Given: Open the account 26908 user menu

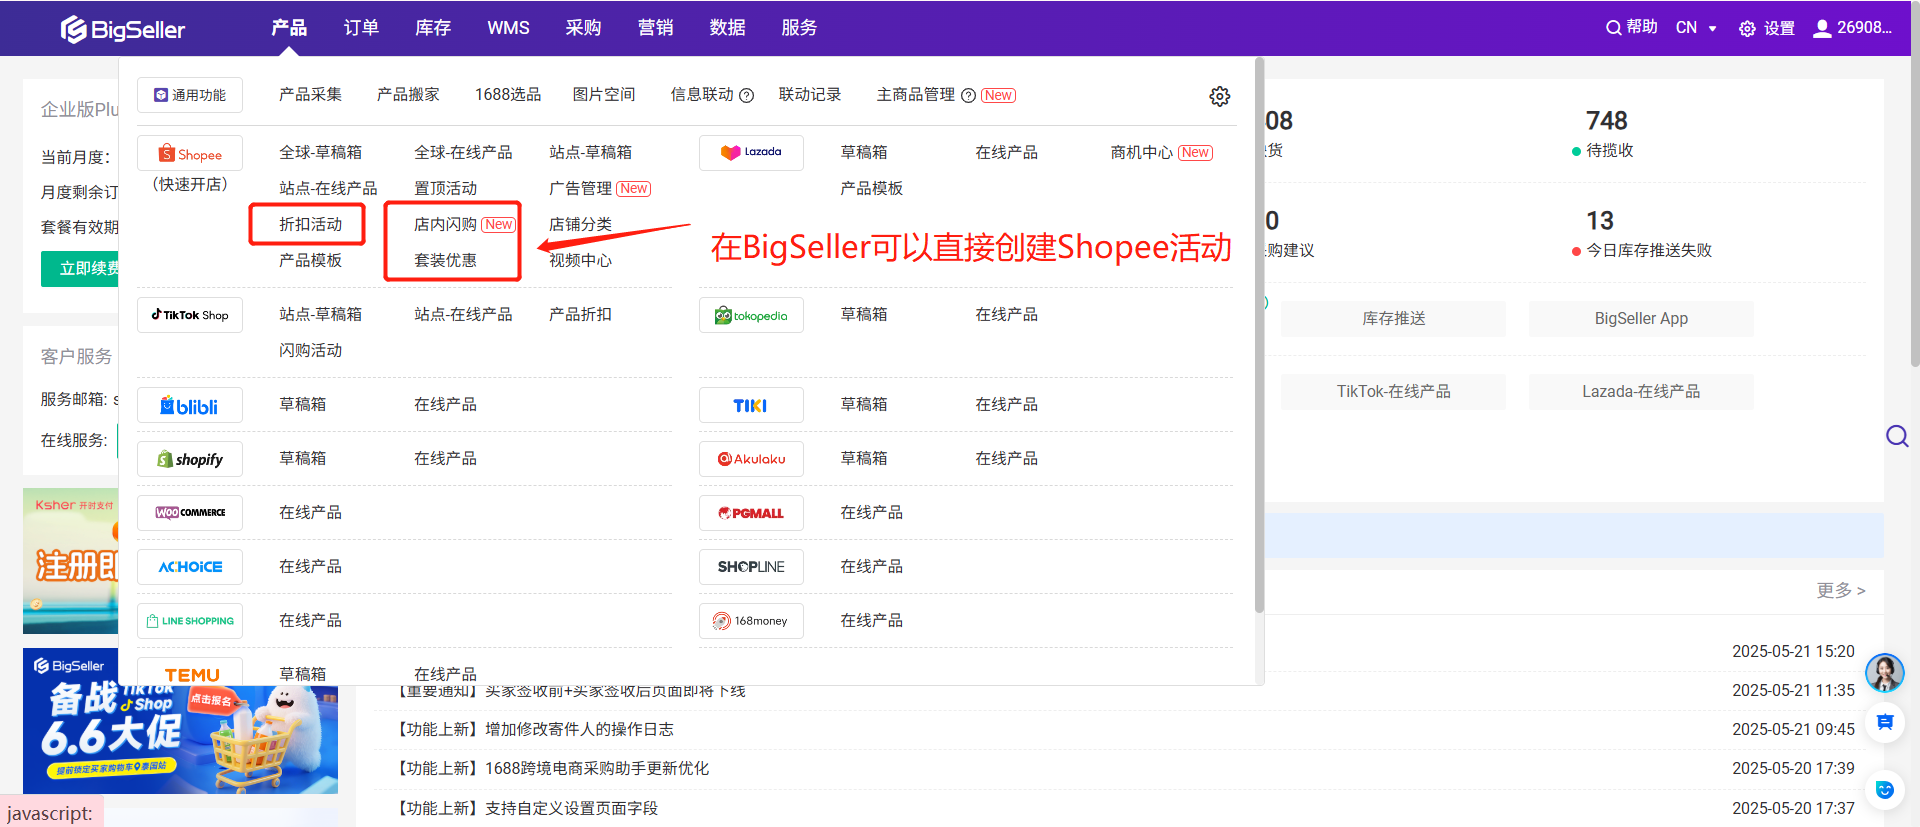Looking at the screenshot, I should click(1853, 28).
